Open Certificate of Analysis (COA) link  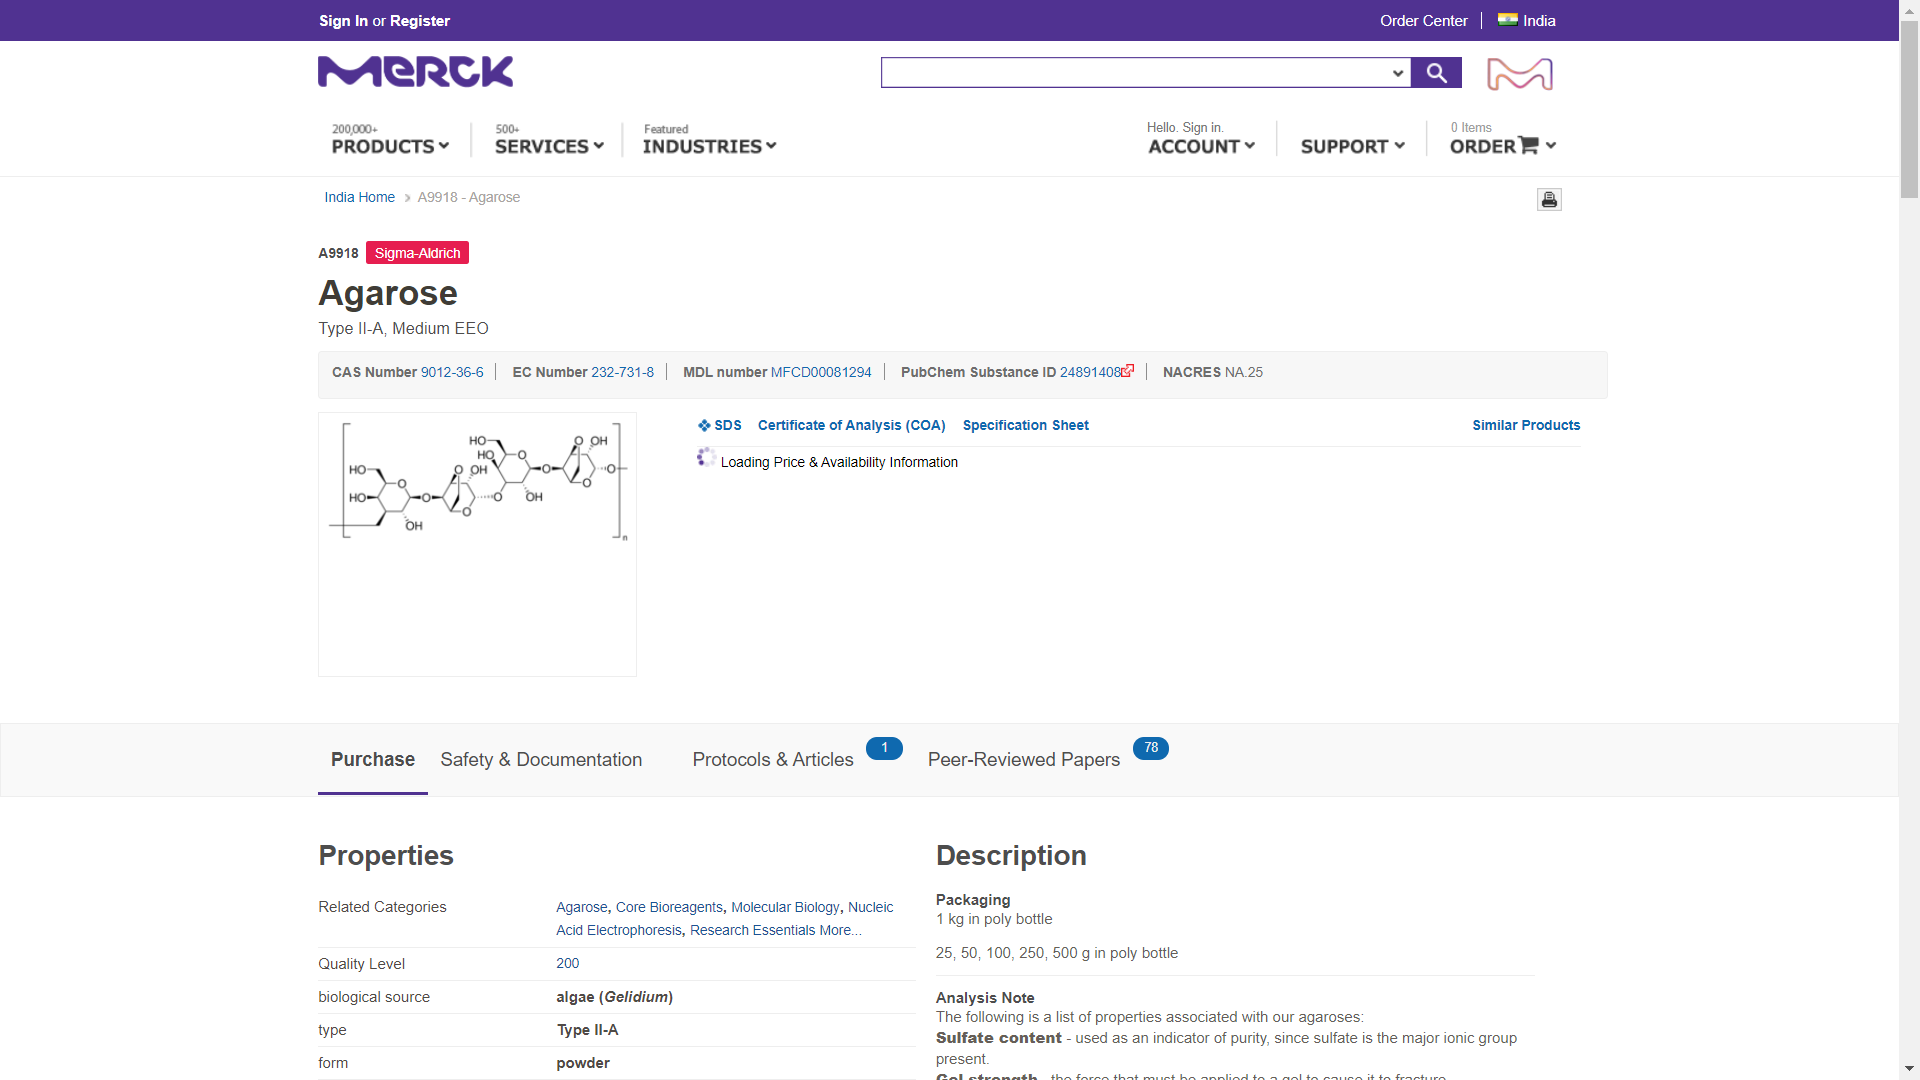tap(852, 425)
